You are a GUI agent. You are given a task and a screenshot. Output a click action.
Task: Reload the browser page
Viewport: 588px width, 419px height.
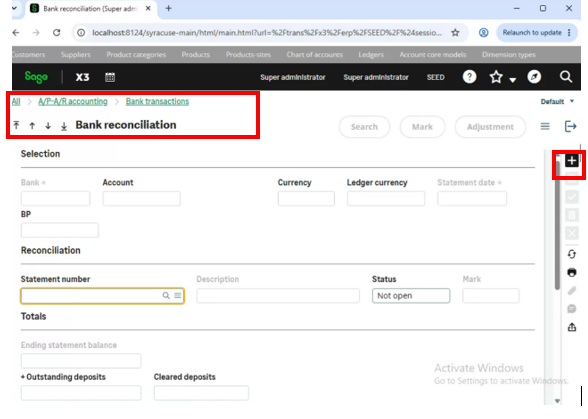click(x=57, y=33)
